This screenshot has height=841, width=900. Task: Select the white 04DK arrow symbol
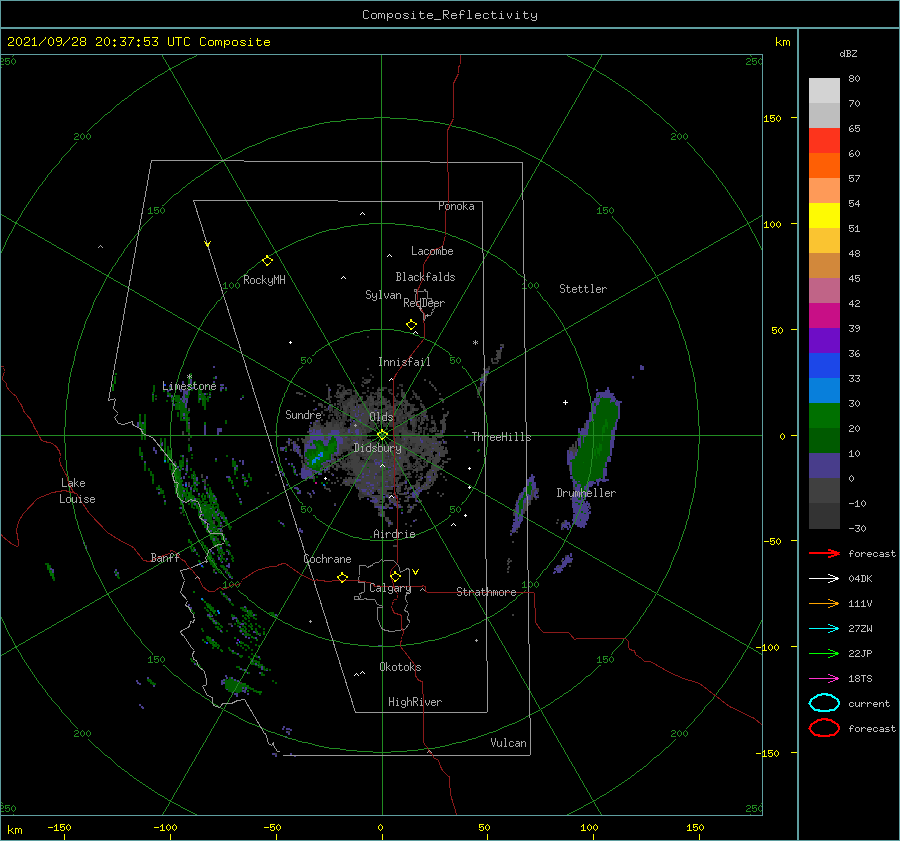pyautogui.click(x=824, y=578)
